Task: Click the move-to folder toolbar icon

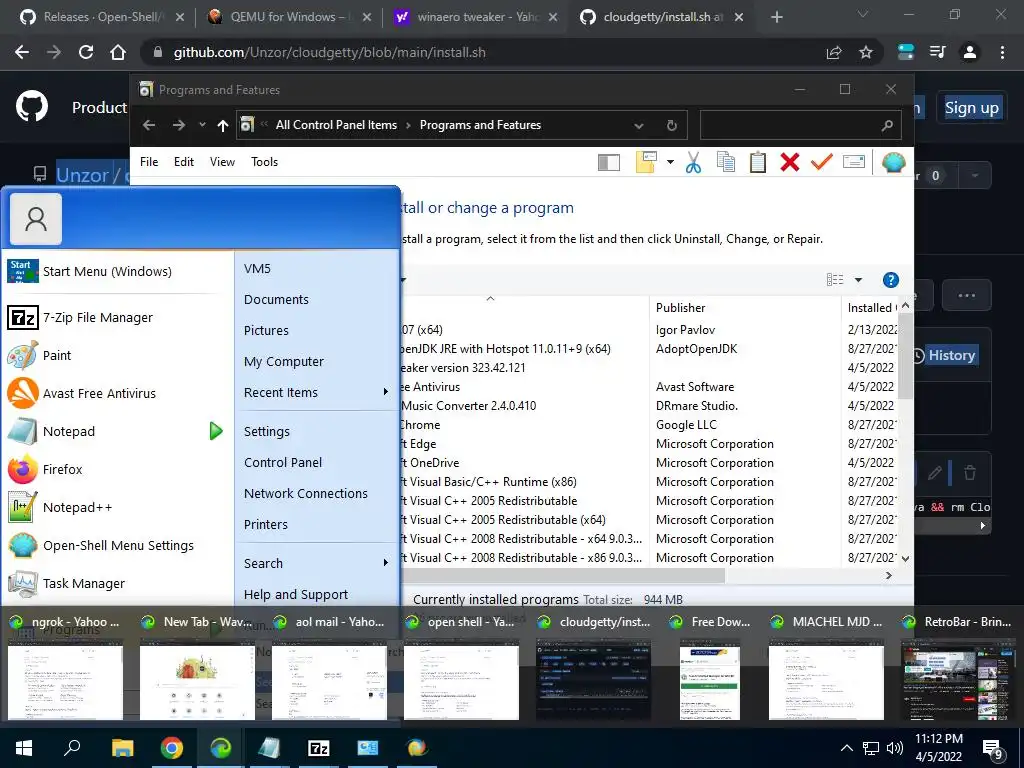Action: coord(646,162)
